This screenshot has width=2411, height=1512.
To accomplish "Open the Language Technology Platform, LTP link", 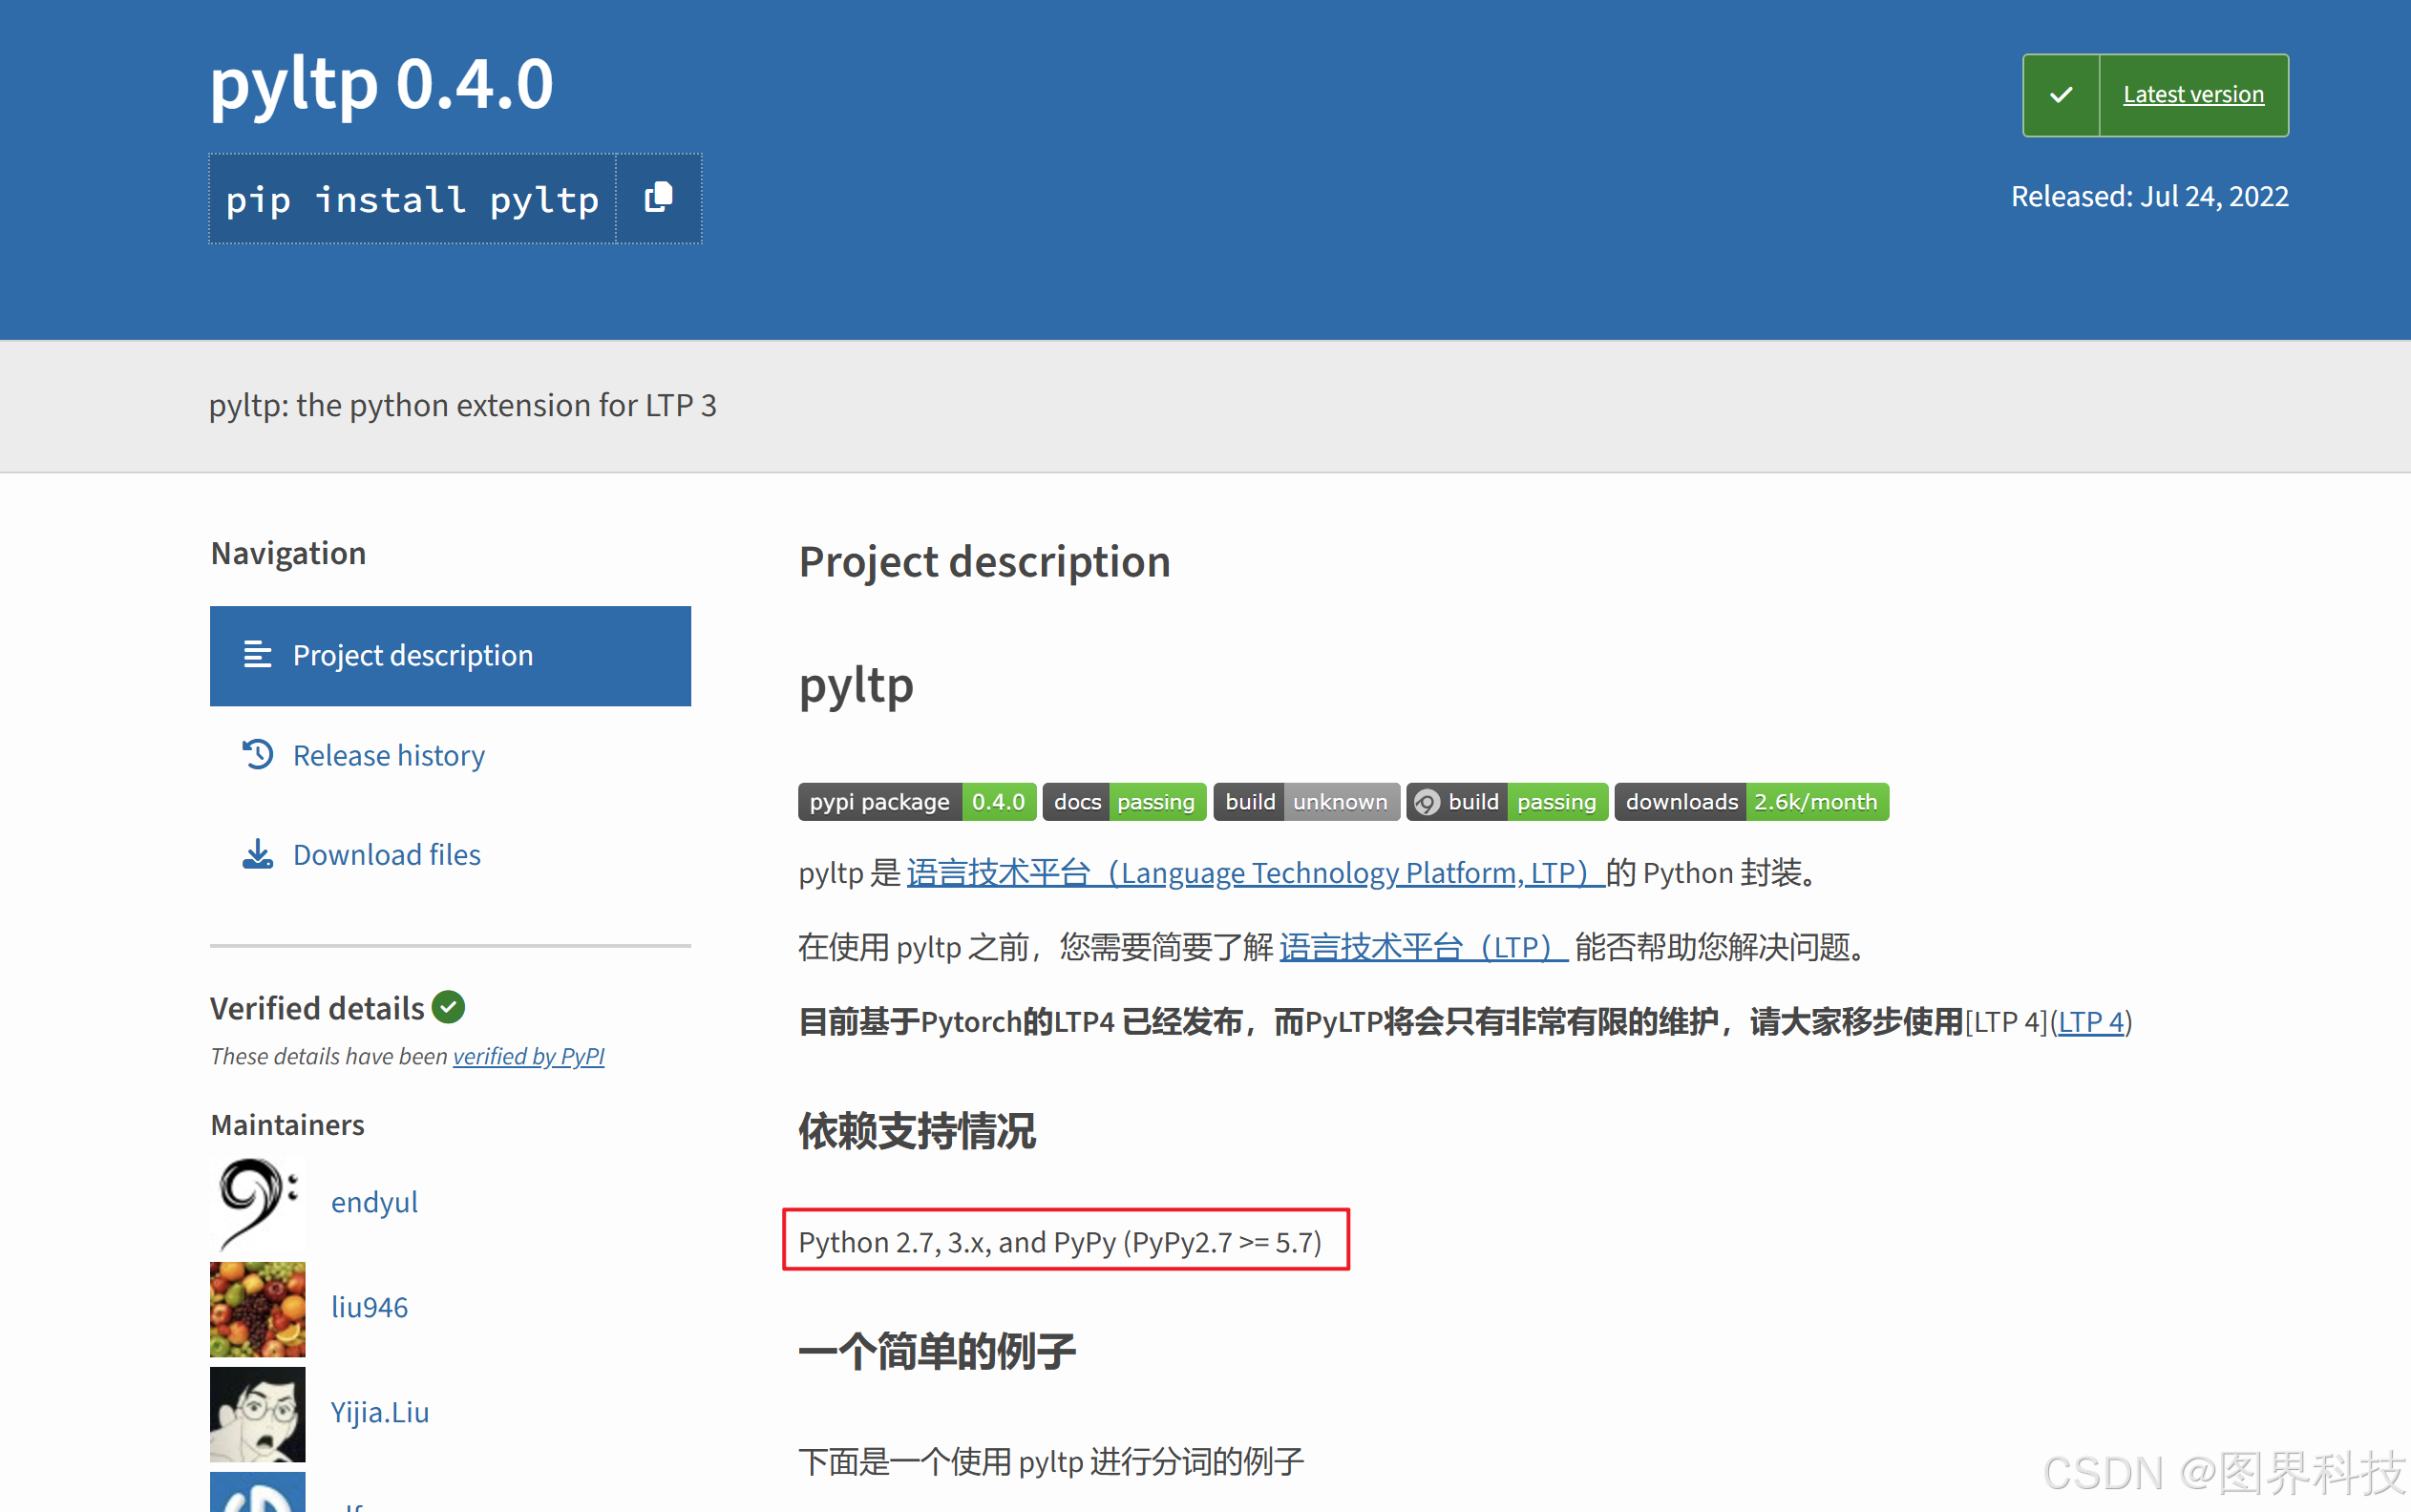I will (1254, 873).
